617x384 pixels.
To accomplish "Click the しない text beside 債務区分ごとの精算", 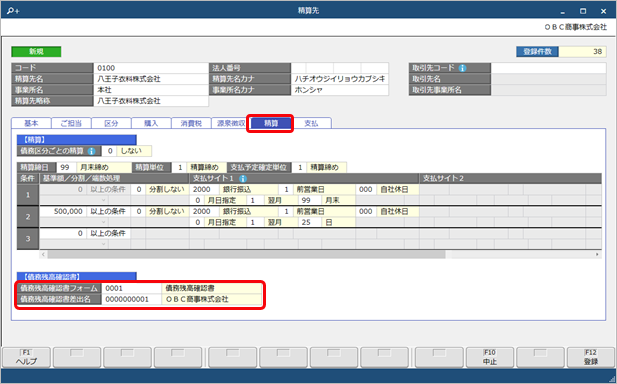I will tap(130, 151).
